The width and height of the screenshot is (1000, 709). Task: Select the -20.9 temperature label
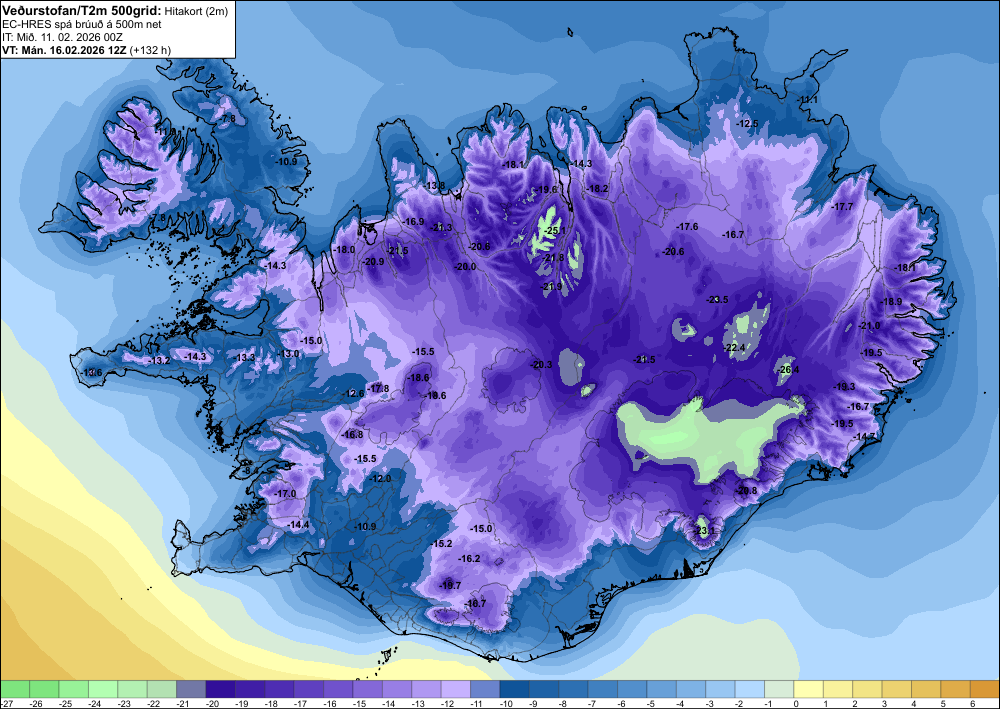374,261
